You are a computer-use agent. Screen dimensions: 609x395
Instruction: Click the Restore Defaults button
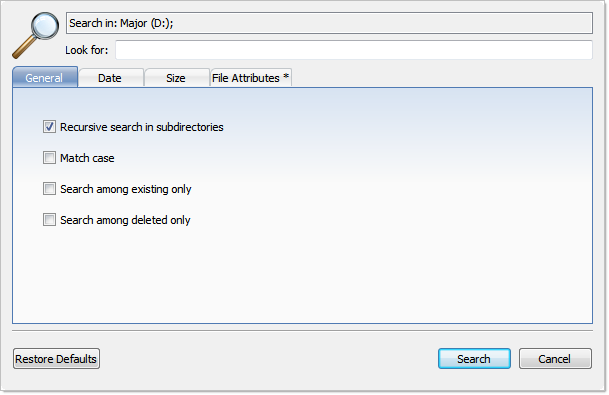(x=56, y=358)
